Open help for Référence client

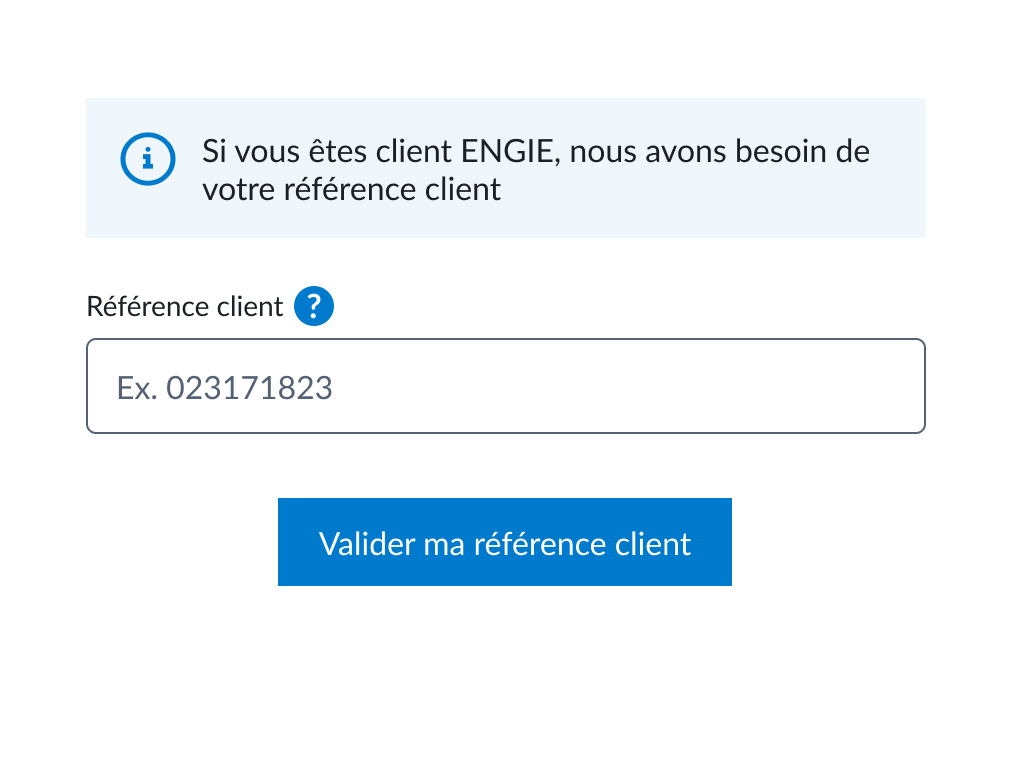pyautogui.click(x=314, y=306)
